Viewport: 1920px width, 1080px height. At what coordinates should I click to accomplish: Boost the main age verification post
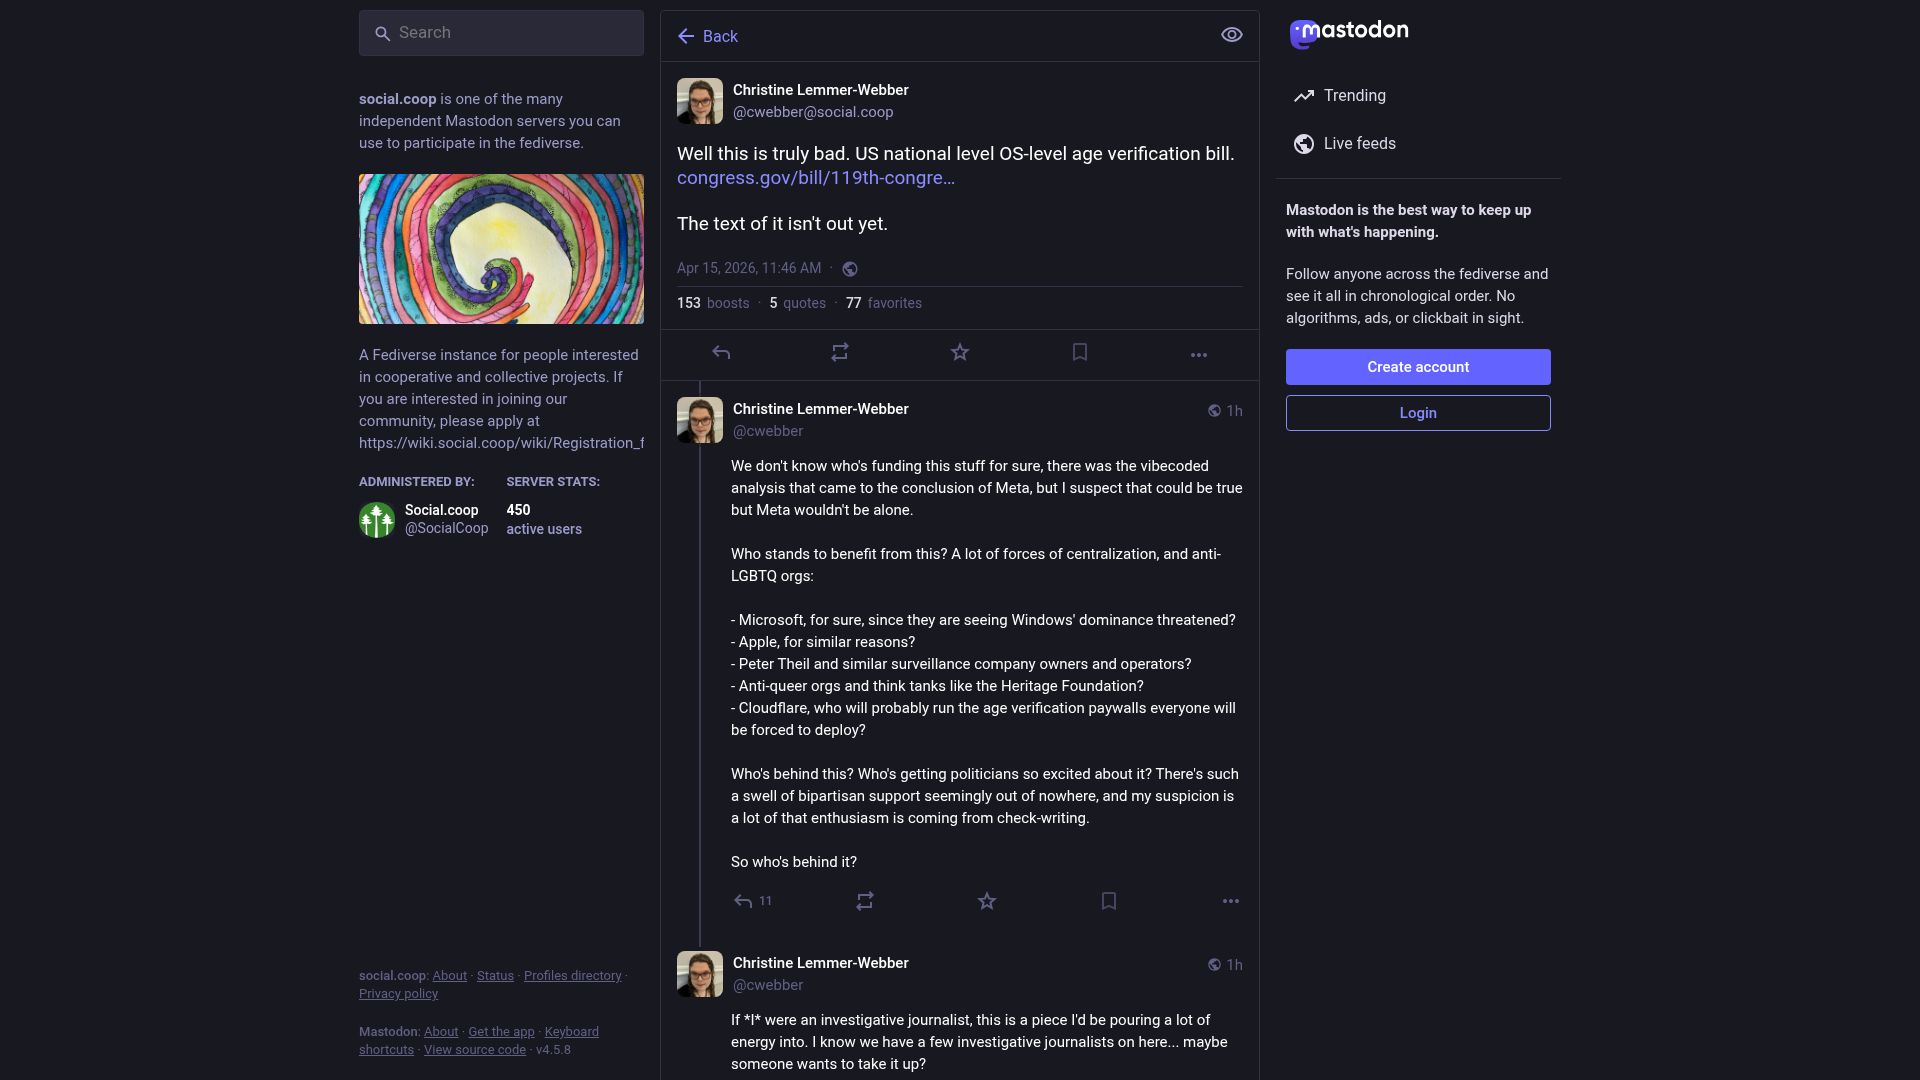pyautogui.click(x=840, y=352)
